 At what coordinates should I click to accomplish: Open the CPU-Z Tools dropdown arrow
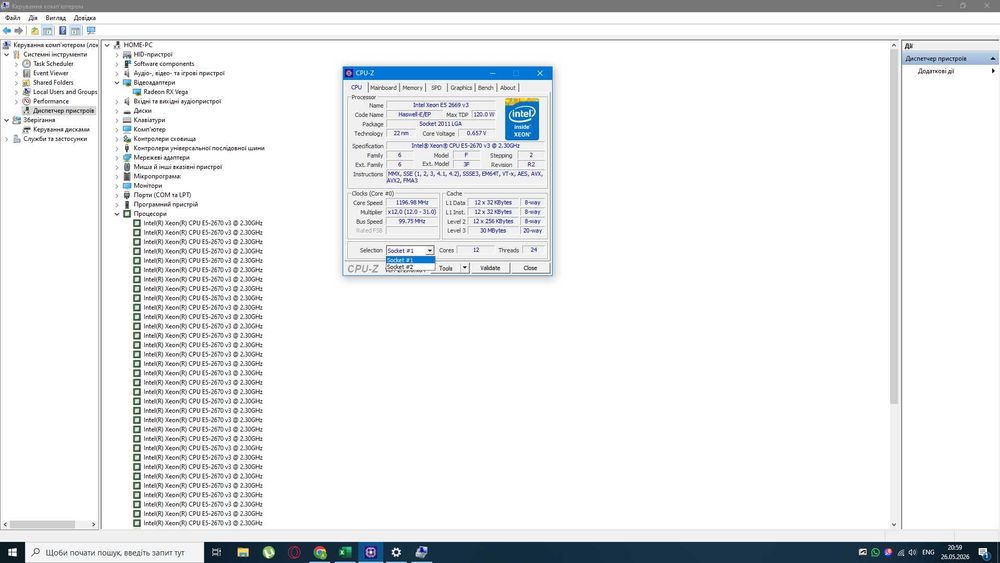465,268
